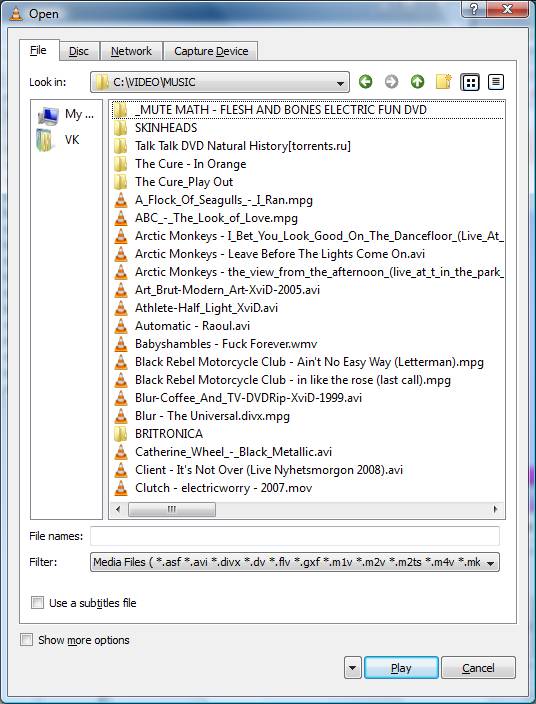Image resolution: width=536 pixels, height=704 pixels.
Task: Switch to the Network tab
Action: 131,51
